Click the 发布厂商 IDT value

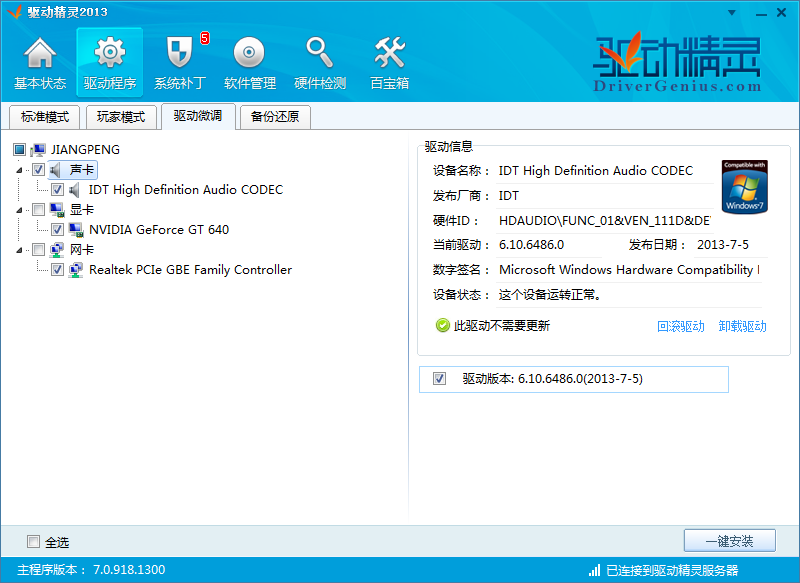tap(509, 196)
